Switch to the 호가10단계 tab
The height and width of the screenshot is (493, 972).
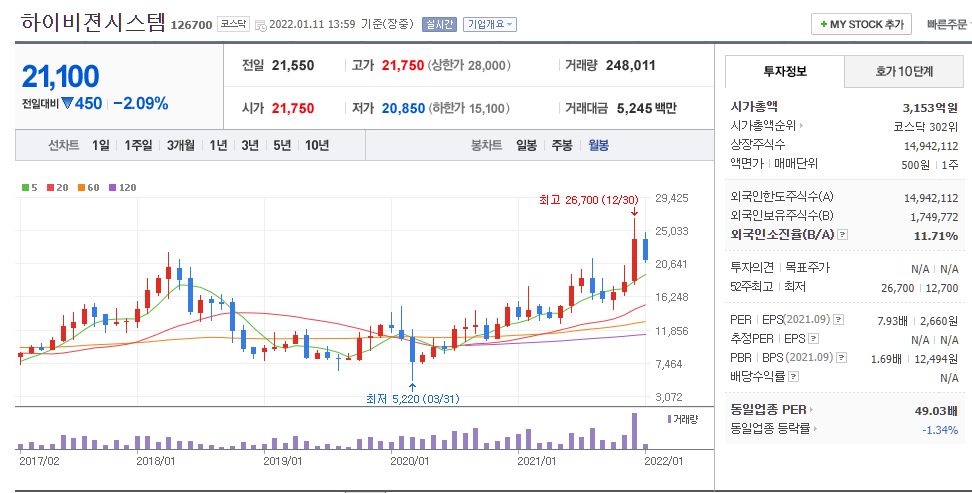904,71
